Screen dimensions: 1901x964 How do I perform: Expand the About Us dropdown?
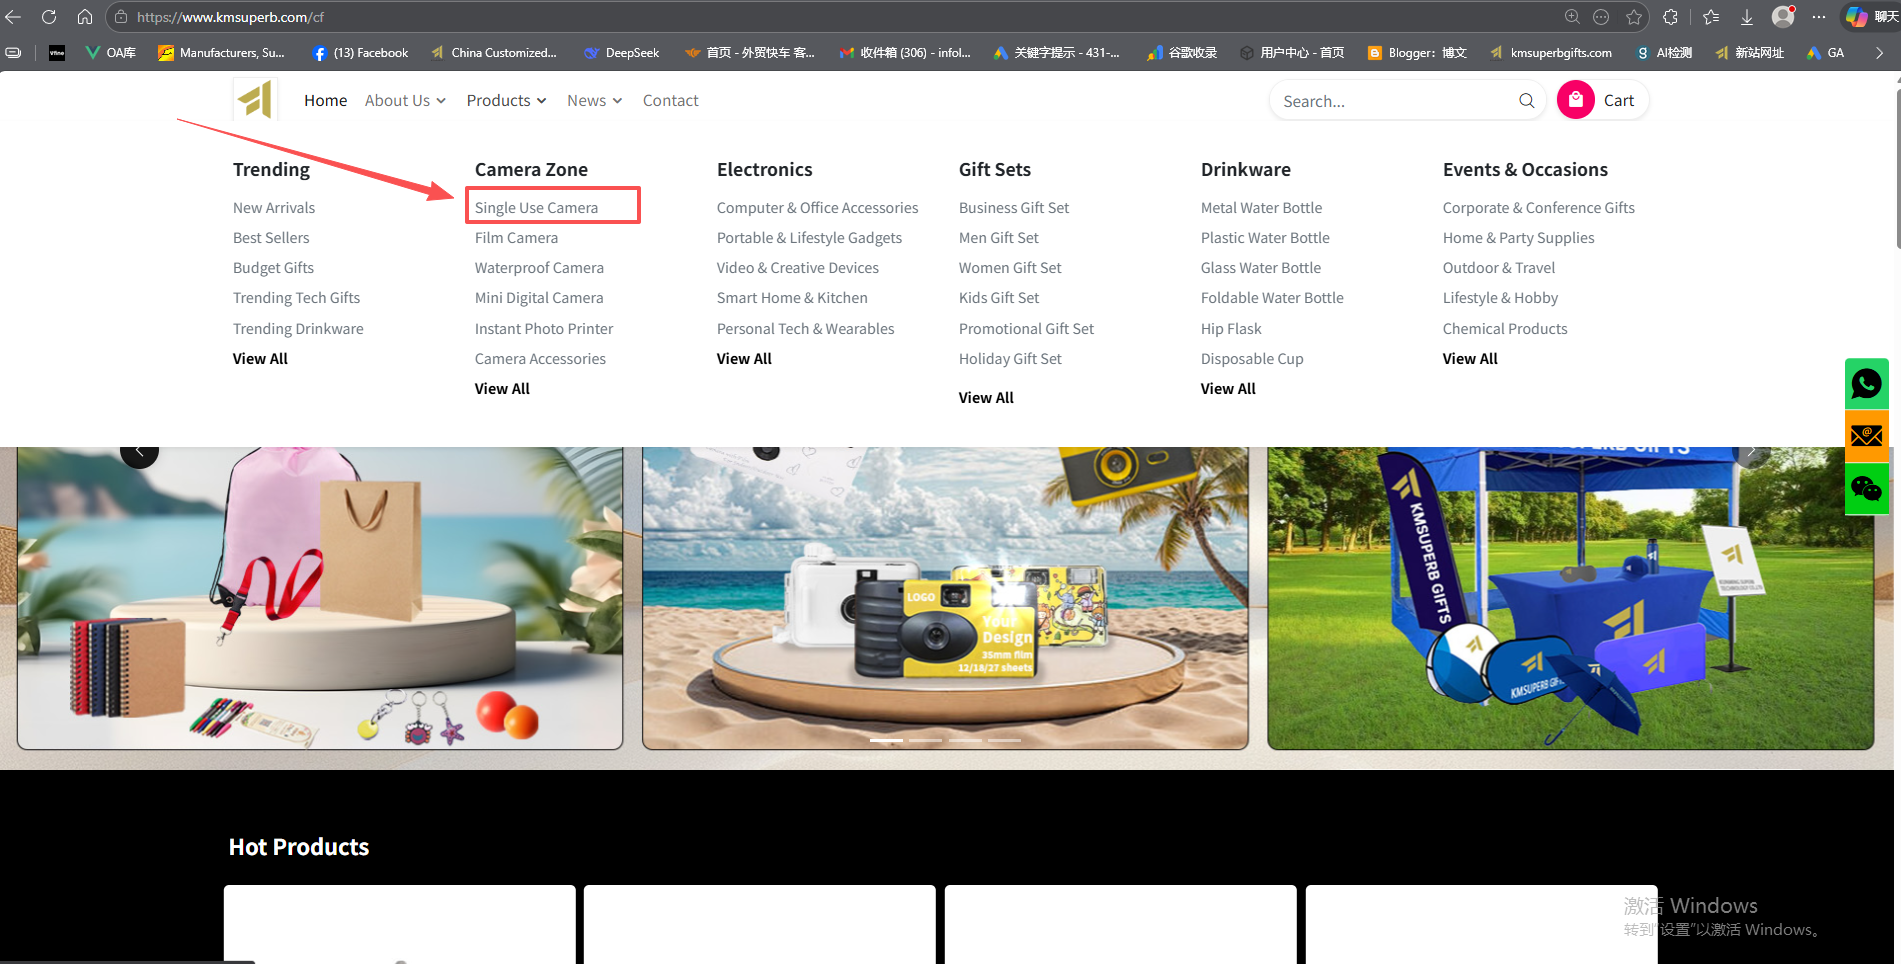405,100
